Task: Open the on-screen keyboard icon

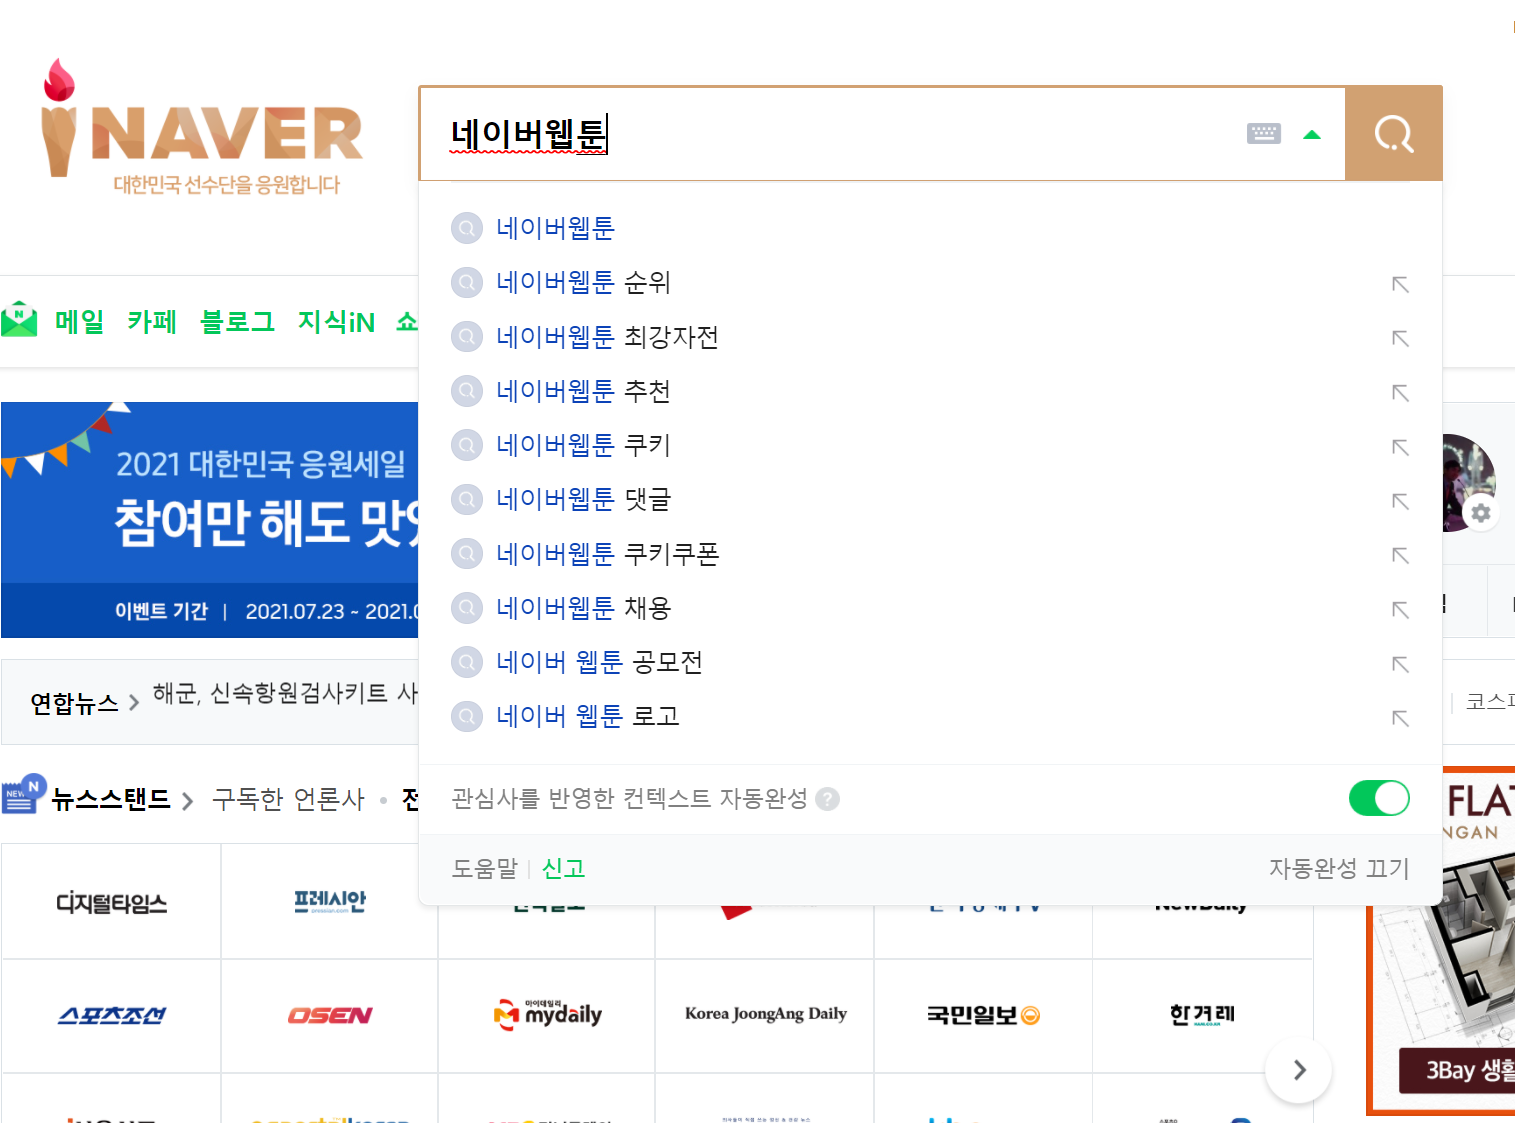Action: [1264, 133]
